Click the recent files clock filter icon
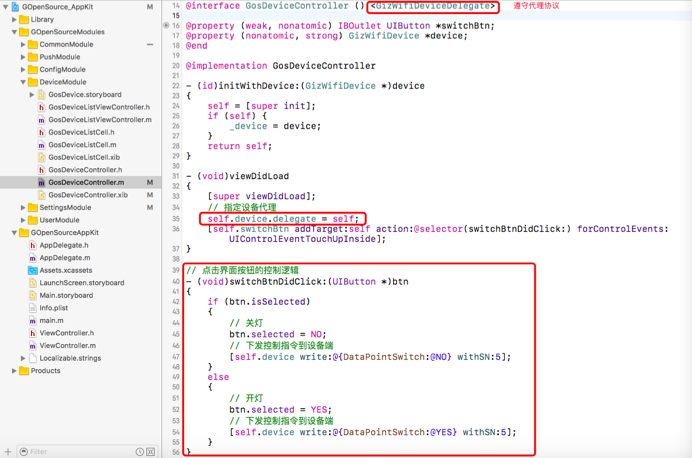 pos(139,452)
